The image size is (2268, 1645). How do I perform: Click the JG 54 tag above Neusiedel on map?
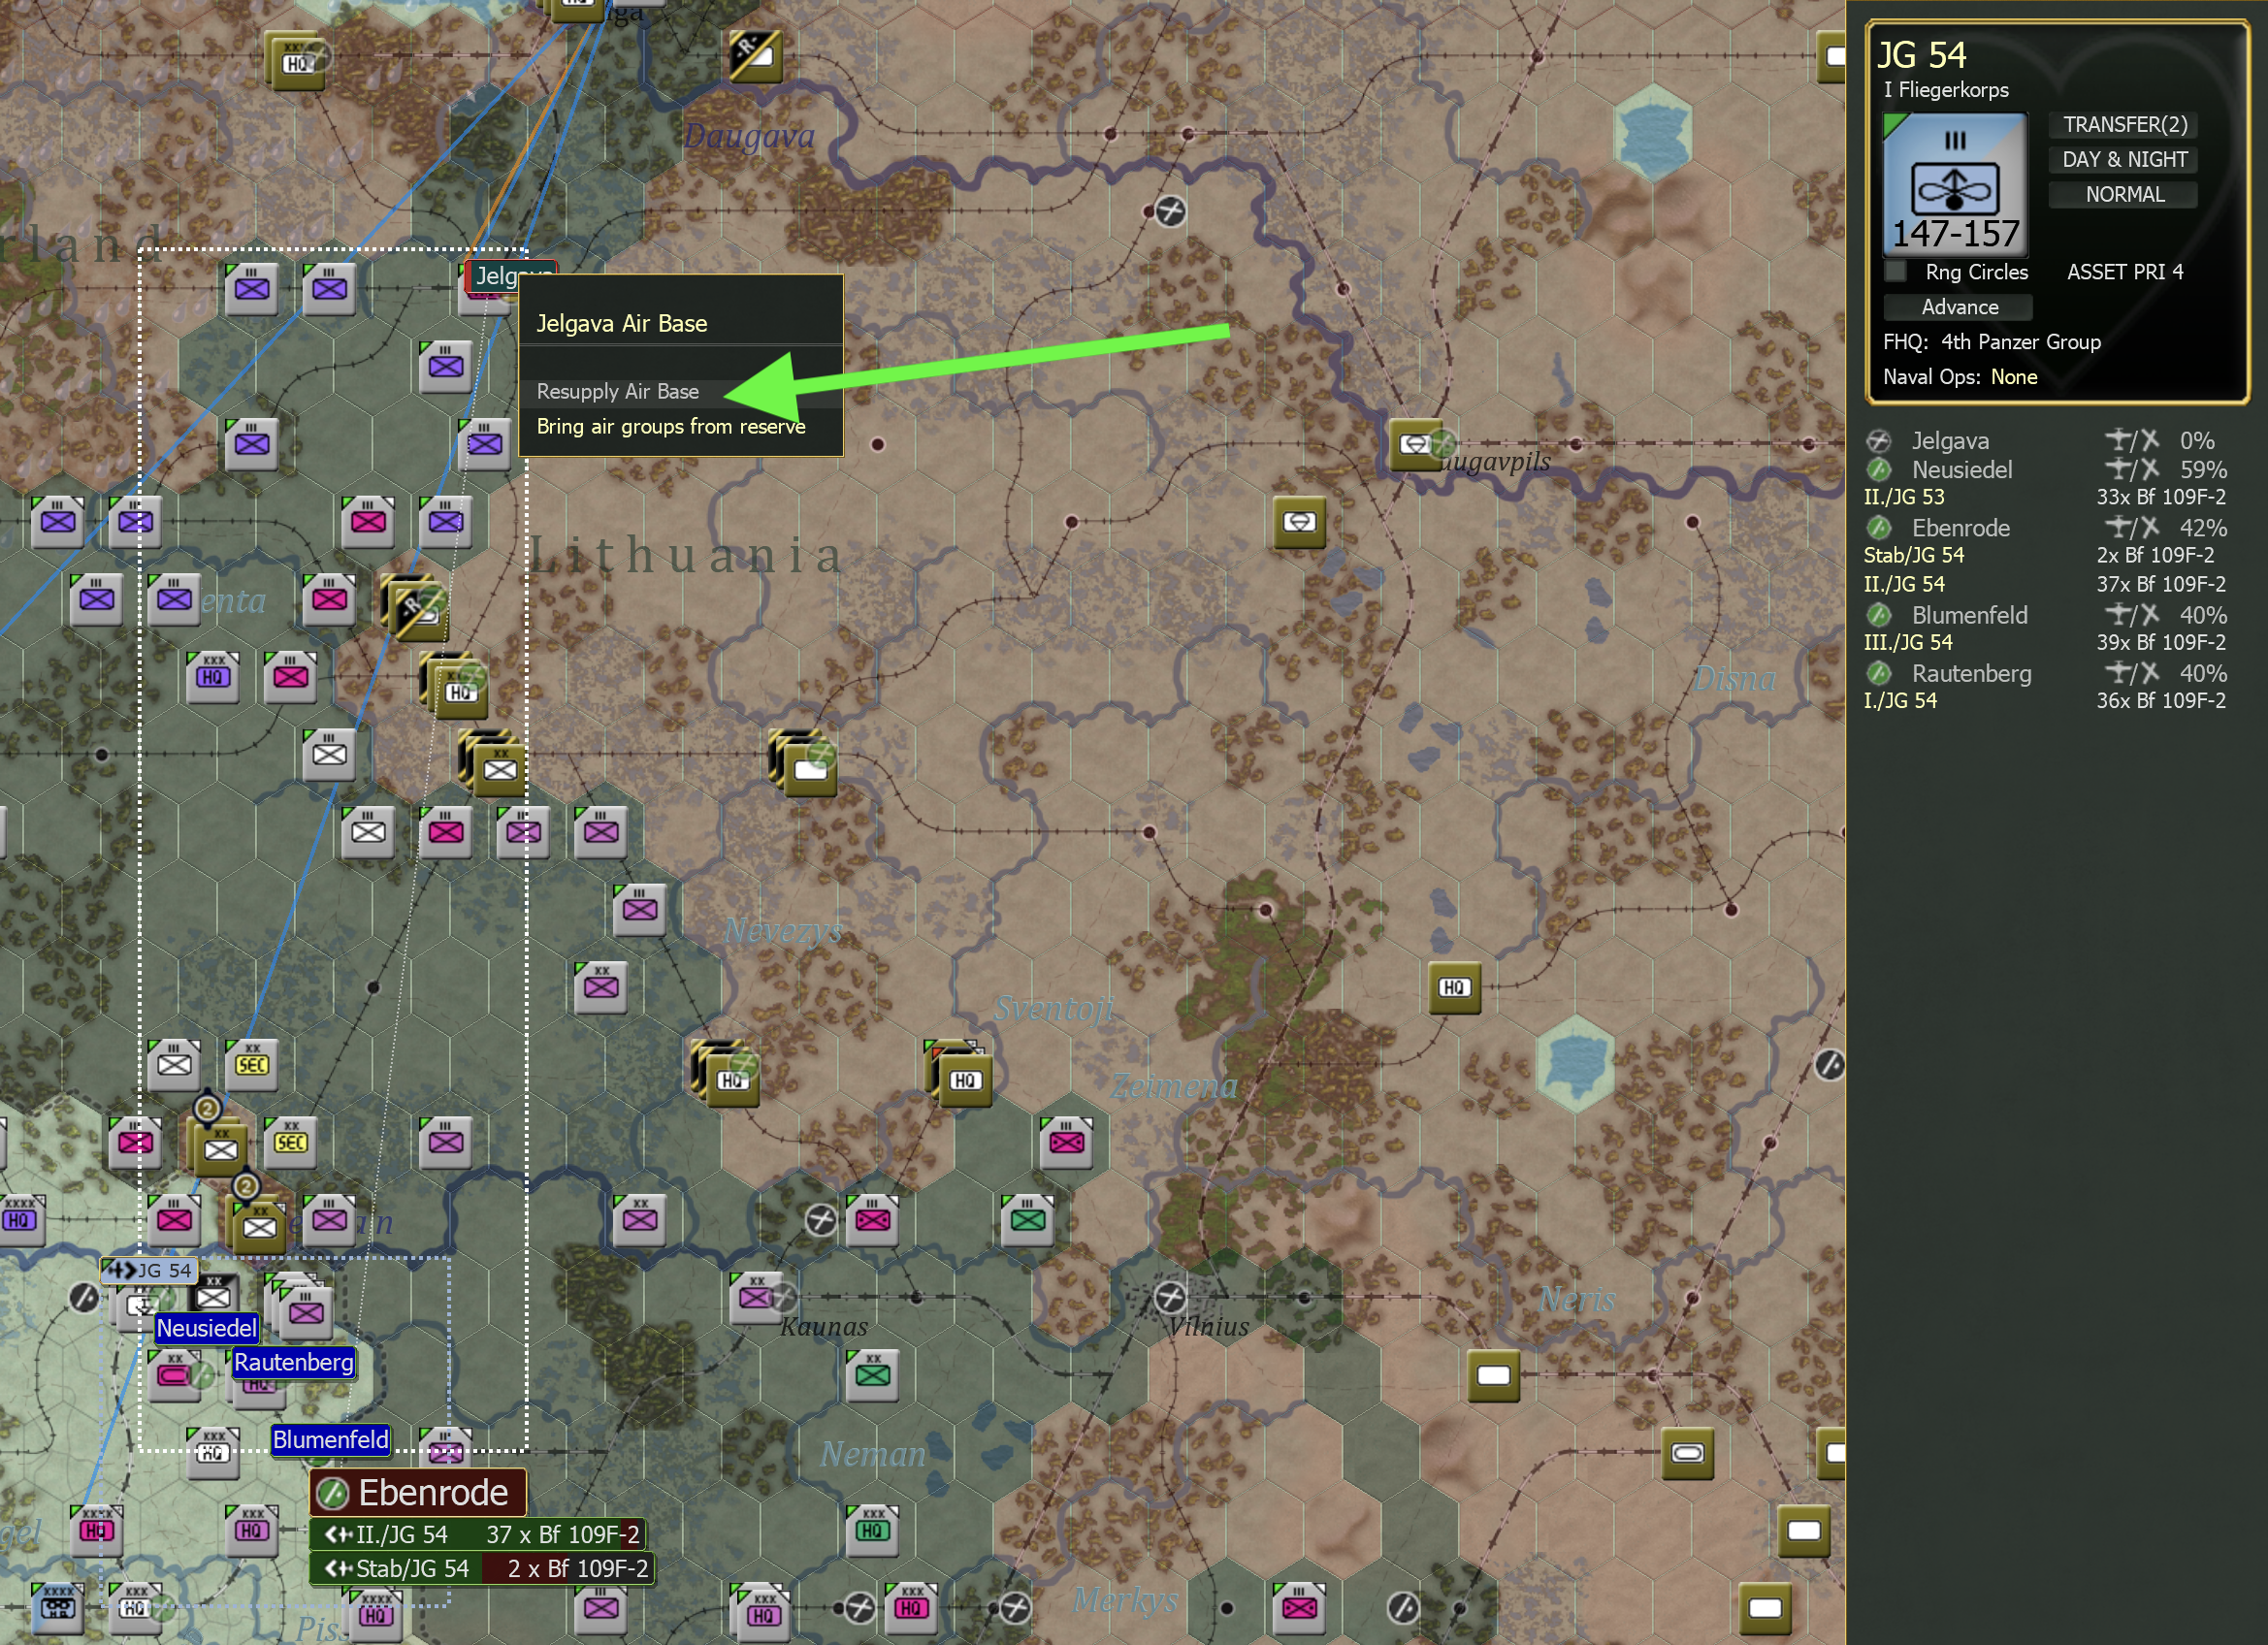click(x=149, y=1270)
